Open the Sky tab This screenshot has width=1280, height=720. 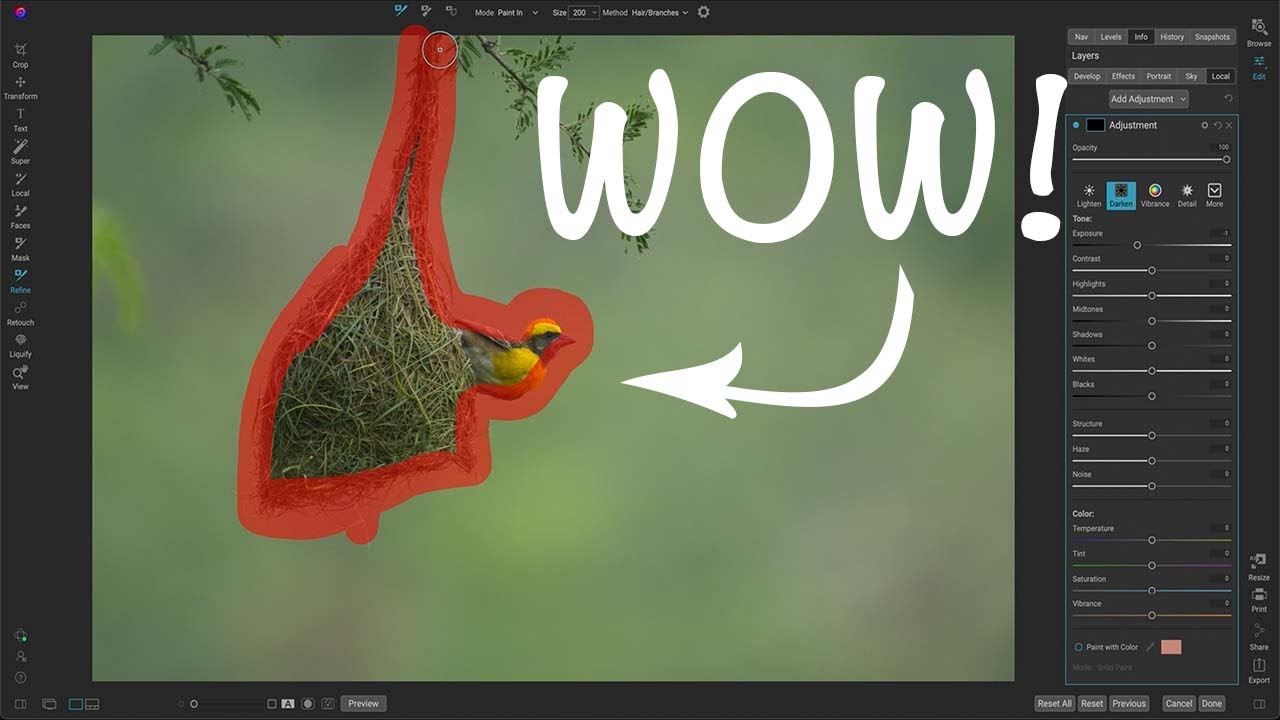[x=1192, y=76]
